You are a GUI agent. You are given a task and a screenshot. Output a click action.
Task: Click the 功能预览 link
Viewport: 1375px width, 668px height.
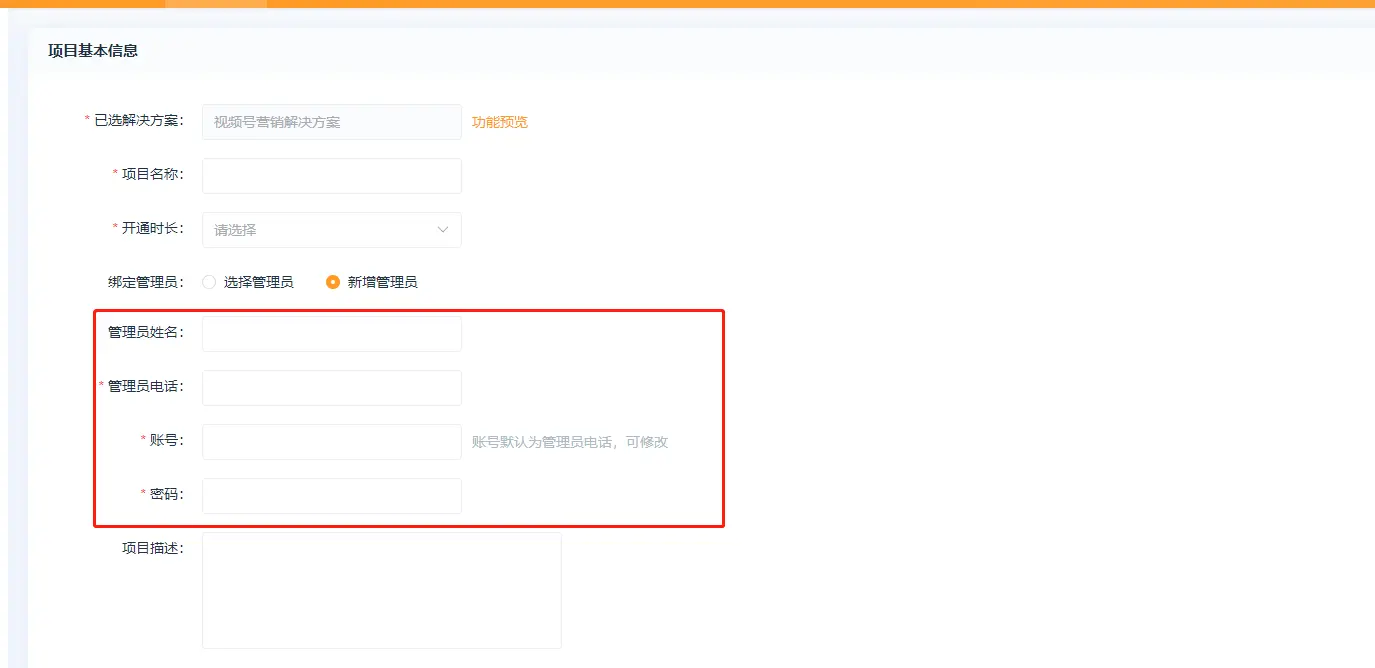499,122
